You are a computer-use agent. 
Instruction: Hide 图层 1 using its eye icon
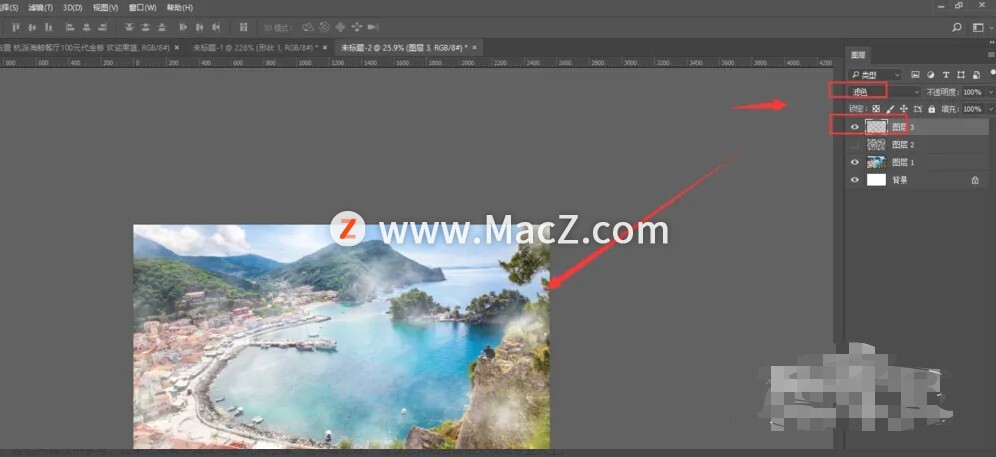pos(854,162)
